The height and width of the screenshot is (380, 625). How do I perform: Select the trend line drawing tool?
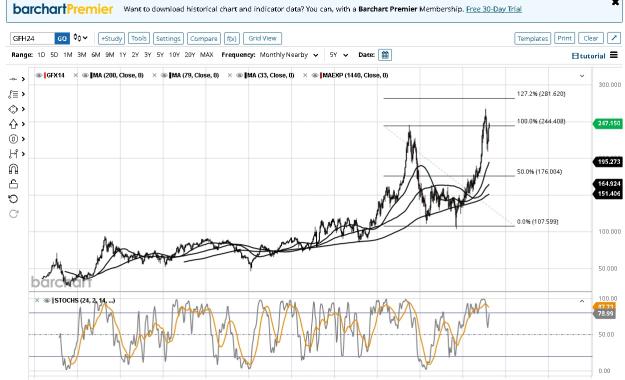click(13, 79)
